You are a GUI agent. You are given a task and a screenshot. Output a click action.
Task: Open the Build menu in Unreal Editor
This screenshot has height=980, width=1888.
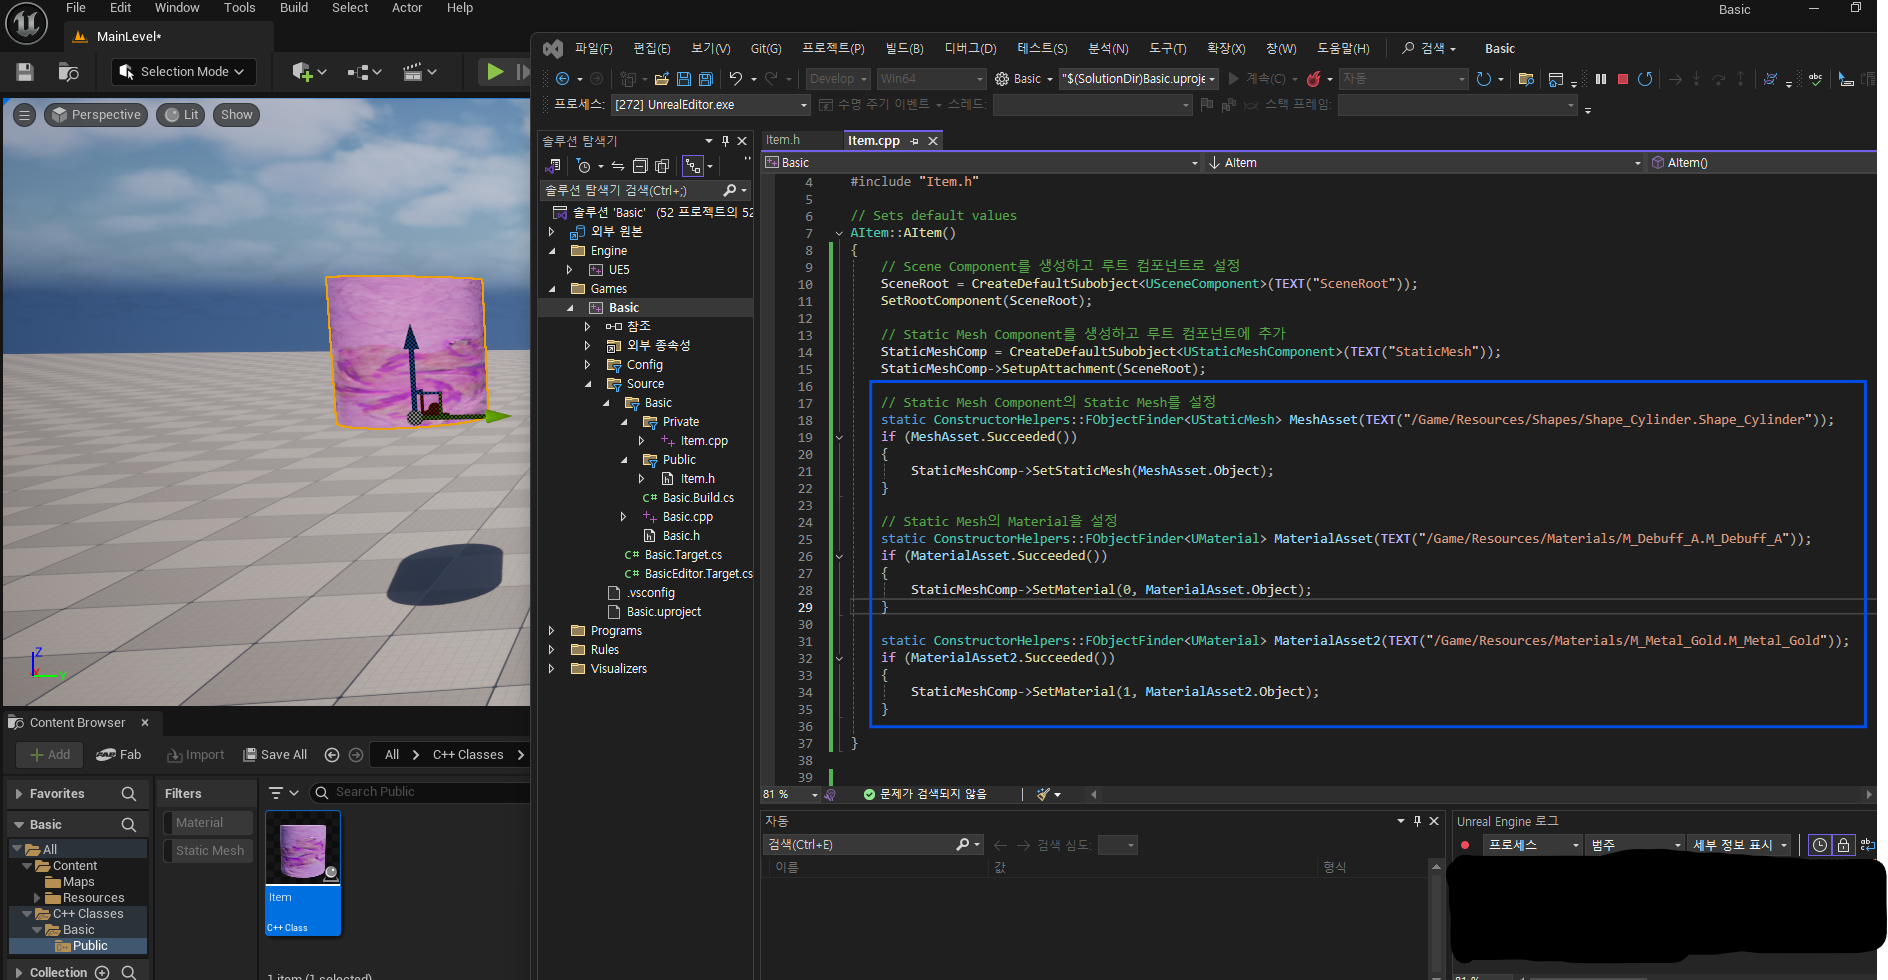point(293,8)
